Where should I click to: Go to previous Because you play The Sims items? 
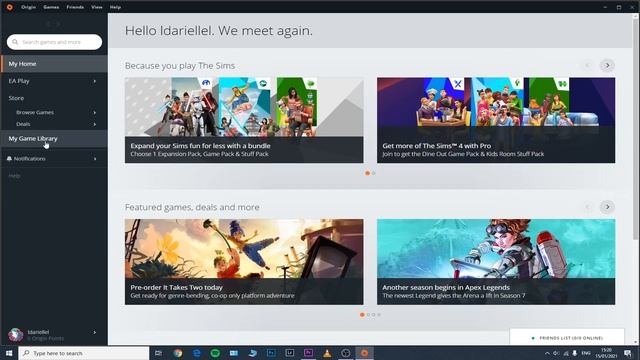(x=587, y=65)
